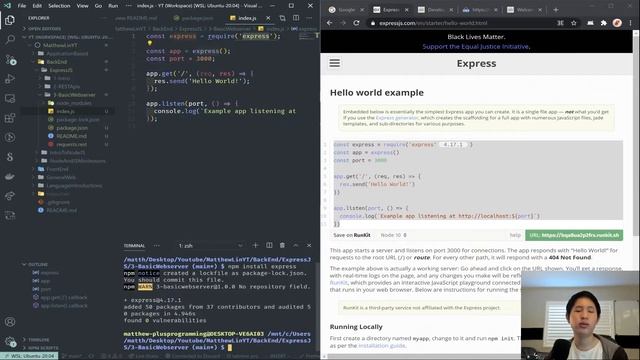Image resolution: width=640 pixels, height=360 pixels.
Task: Click the WSL: Ubuntu-20.04 status bar indicator
Action: coord(29,356)
